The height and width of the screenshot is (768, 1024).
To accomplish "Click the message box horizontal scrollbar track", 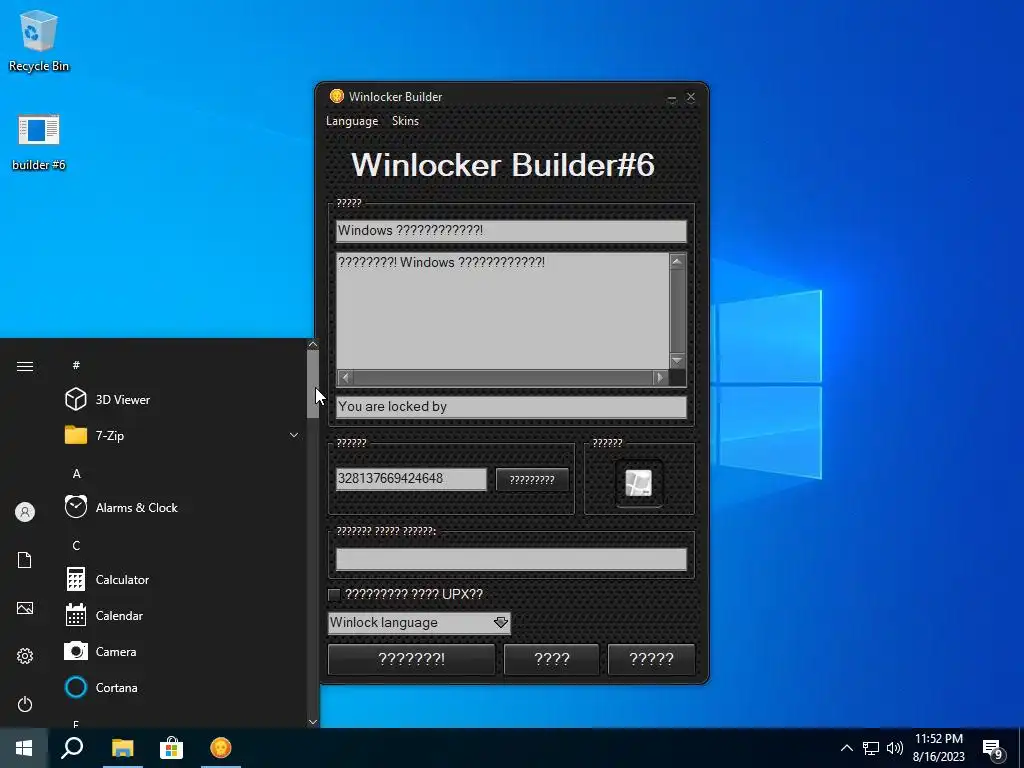I will [x=503, y=377].
